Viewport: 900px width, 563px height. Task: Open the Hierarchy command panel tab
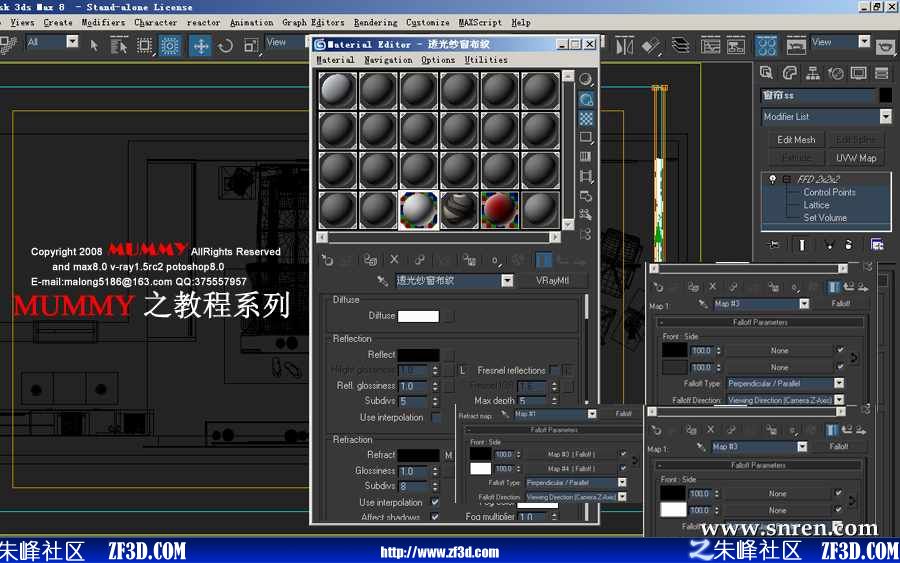click(813, 73)
